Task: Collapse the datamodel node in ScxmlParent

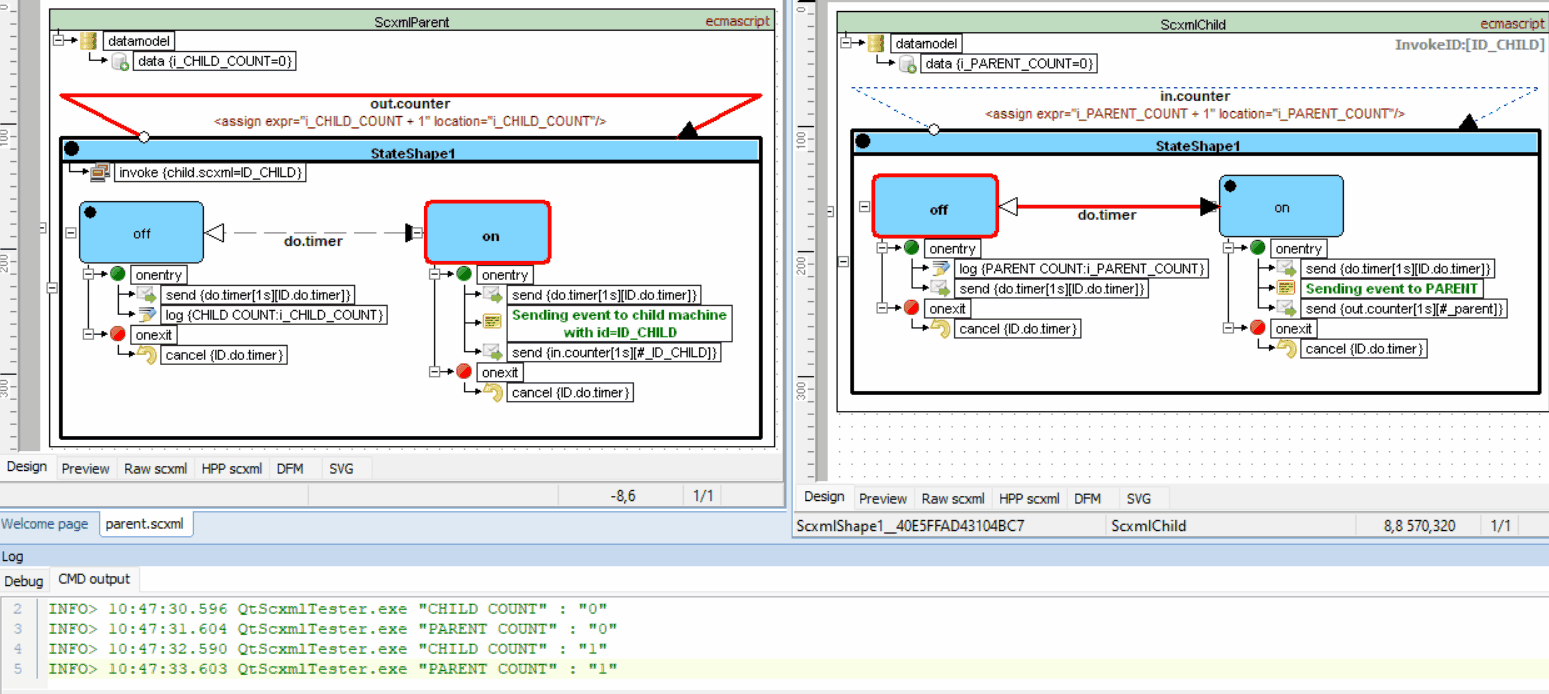Action: pos(58,40)
